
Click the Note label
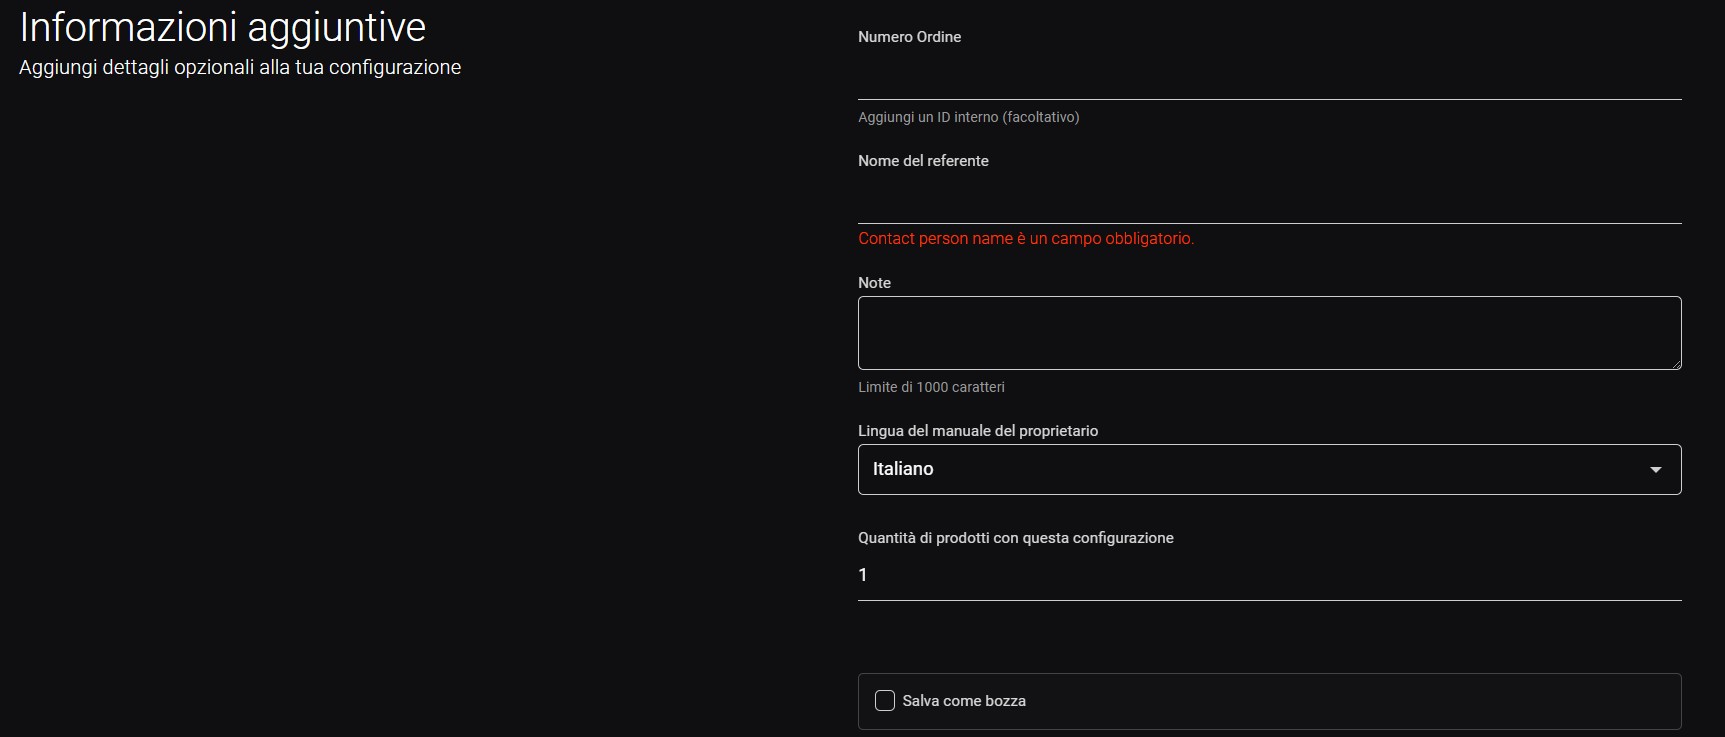click(874, 283)
